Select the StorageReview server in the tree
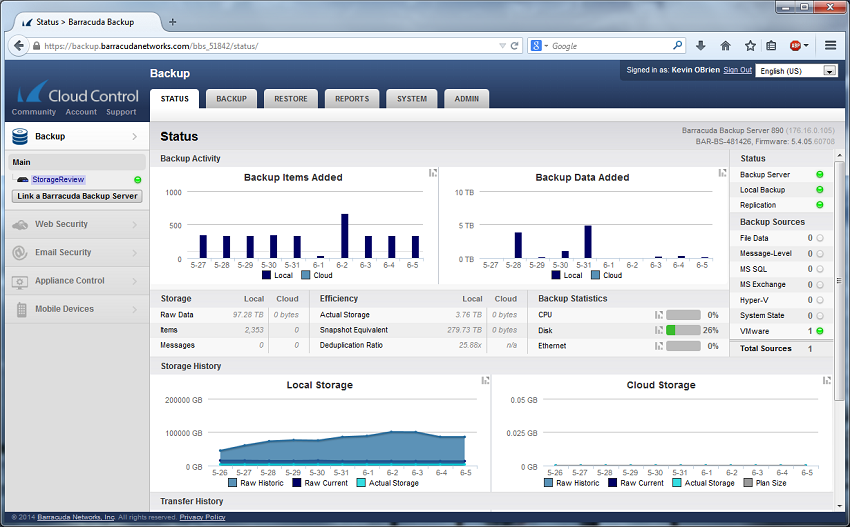 [58, 179]
